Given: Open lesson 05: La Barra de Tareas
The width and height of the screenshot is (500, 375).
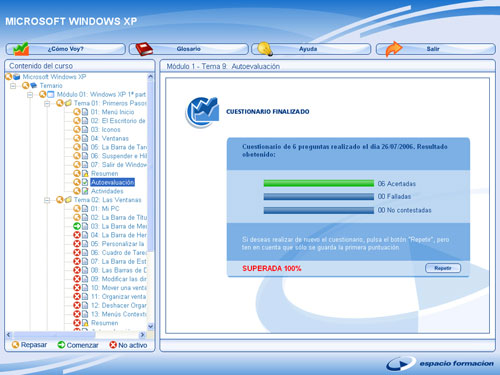Looking at the screenshot, I should click(119, 147).
